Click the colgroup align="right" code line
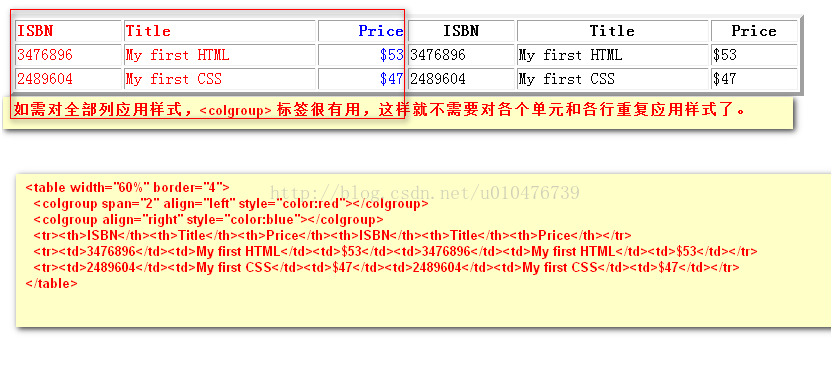This screenshot has width=831, height=365. [208, 219]
